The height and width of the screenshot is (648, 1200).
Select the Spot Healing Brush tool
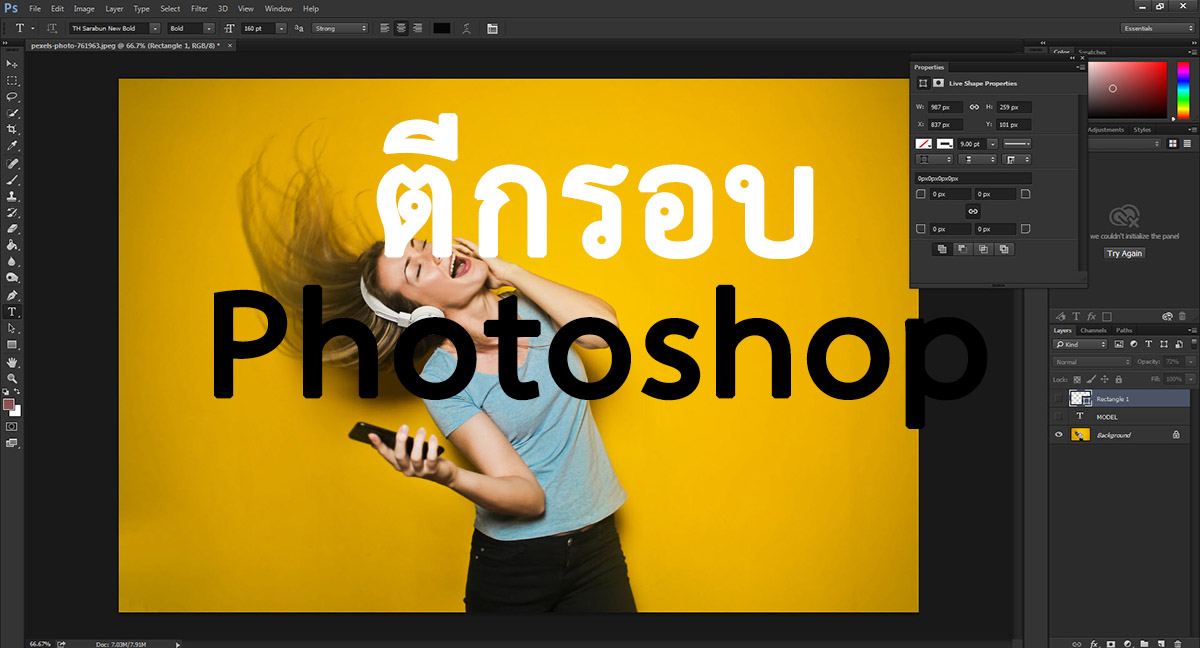pyautogui.click(x=13, y=163)
